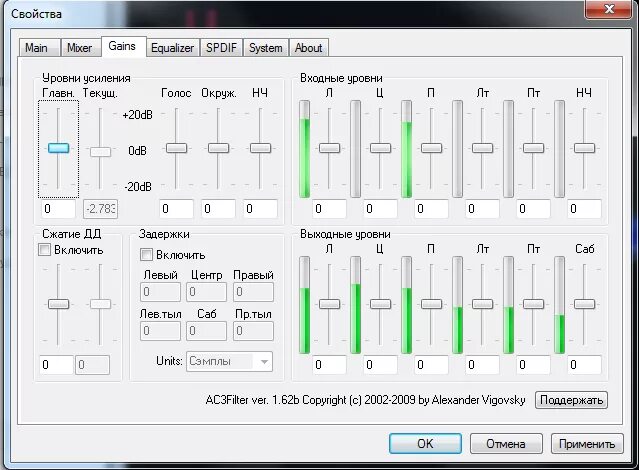Click input level Лт slider handle
This screenshot has width=639, height=470.
[483, 148]
